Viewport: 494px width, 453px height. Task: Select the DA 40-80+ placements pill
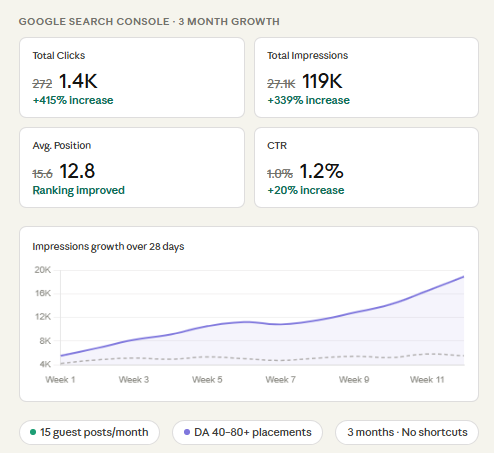(247, 432)
